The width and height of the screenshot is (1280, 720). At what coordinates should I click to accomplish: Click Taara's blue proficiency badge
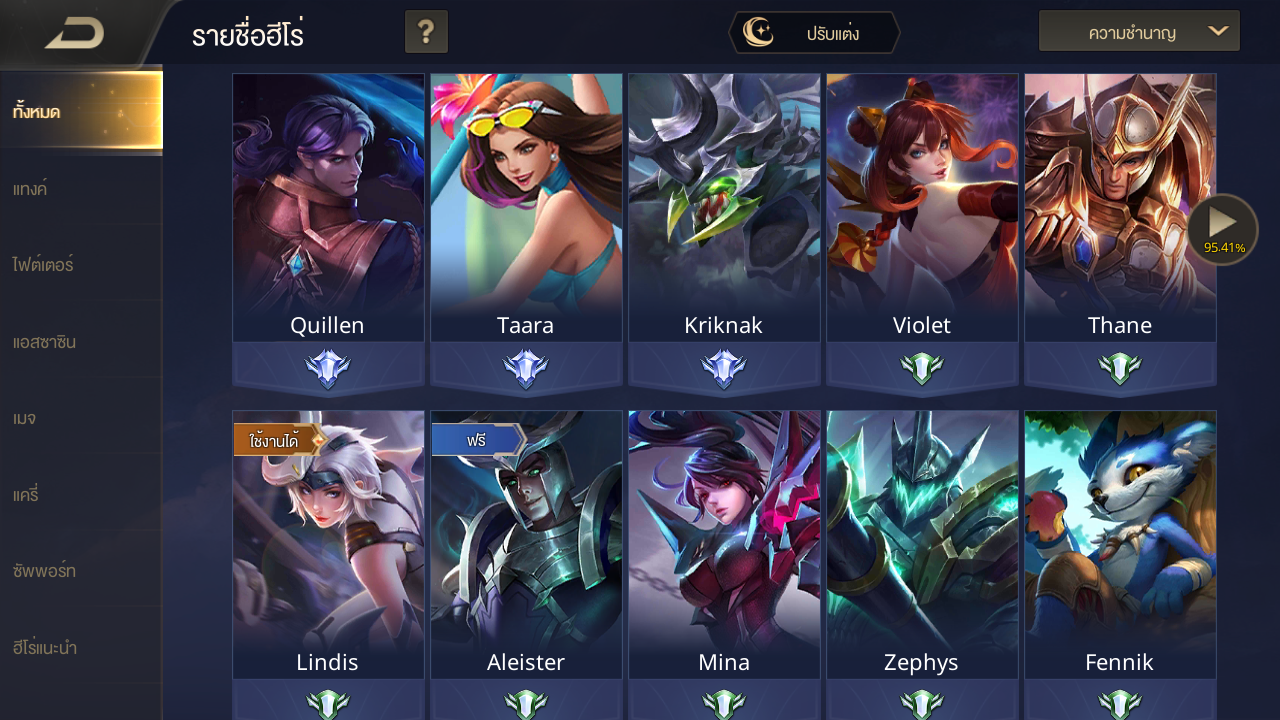tap(525, 369)
